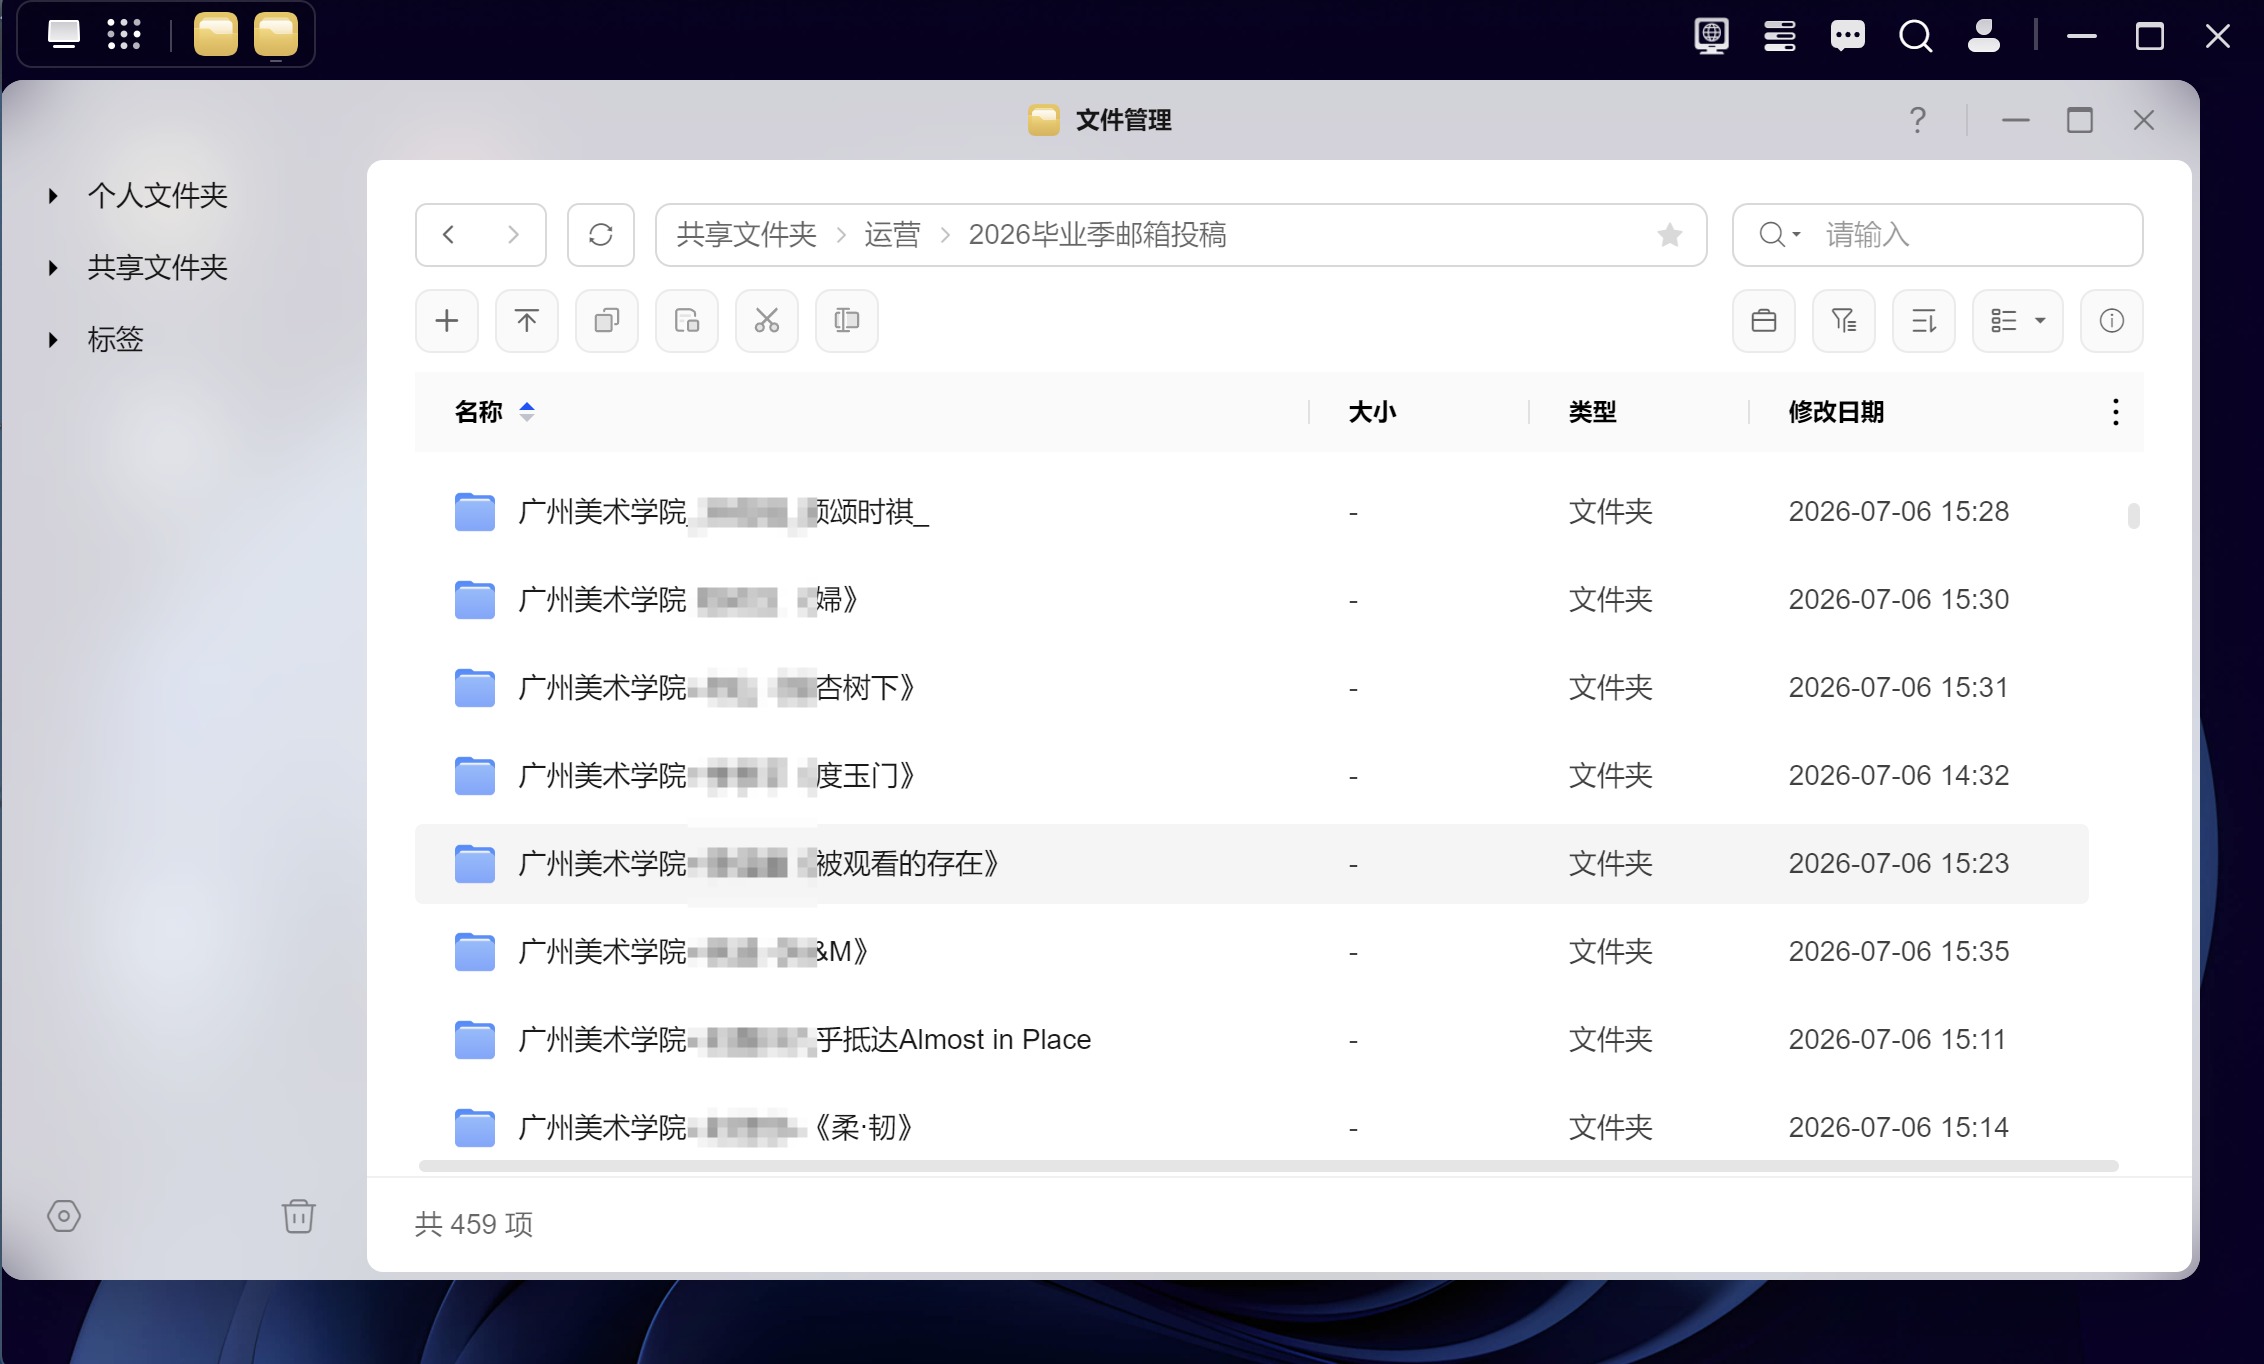
Task: Select folder ending with 妇》
Action: pyautogui.click(x=1251, y=600)
